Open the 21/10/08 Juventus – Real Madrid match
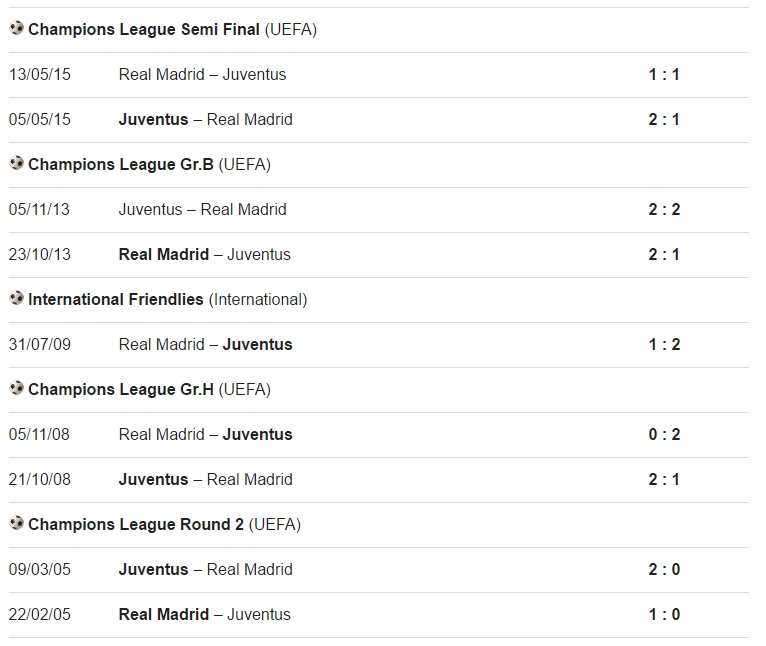 379,479
